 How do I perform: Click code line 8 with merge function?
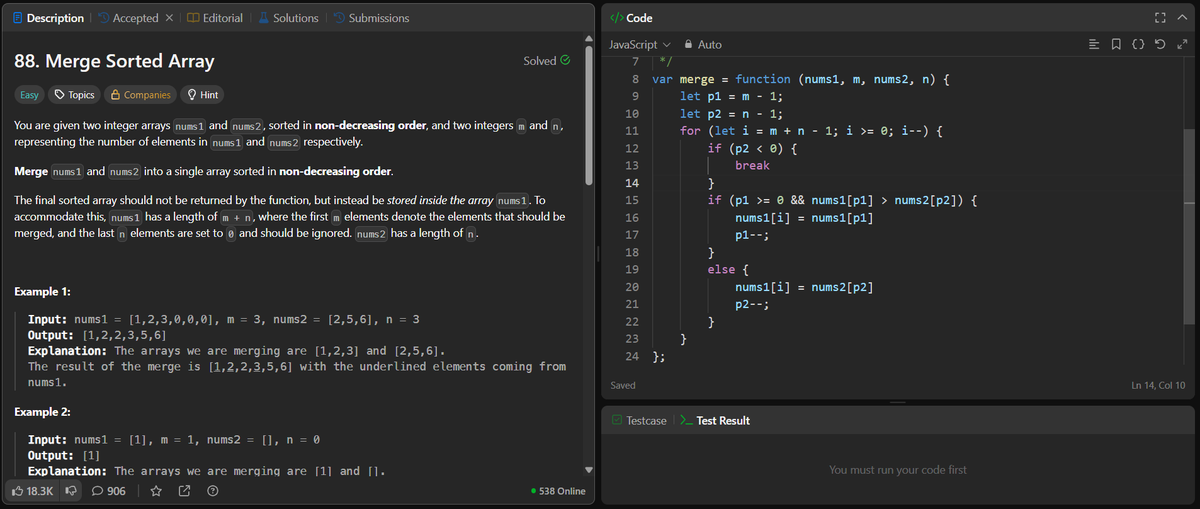click(801, 79)
